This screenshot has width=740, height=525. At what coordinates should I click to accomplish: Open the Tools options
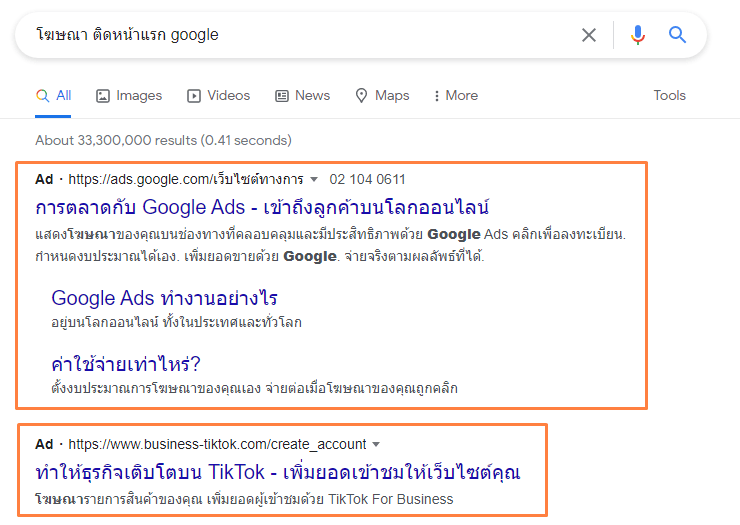pyautogui.click(x=669, y=95)
